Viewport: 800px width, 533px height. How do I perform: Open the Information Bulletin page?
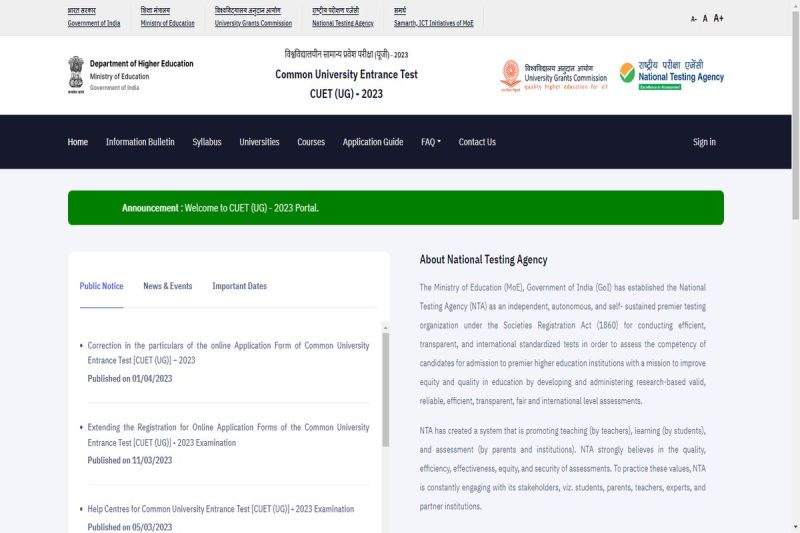pyautogui.click(x=140, y=142)
